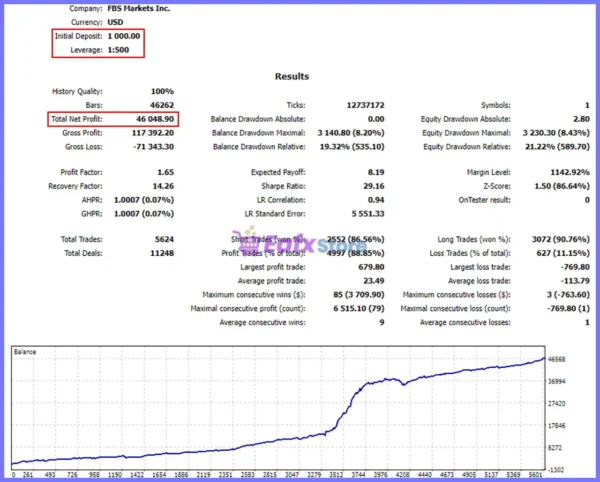Click the 2119 tick on the horizontal axis
The image size is (600, 482).
pos(203,475)
